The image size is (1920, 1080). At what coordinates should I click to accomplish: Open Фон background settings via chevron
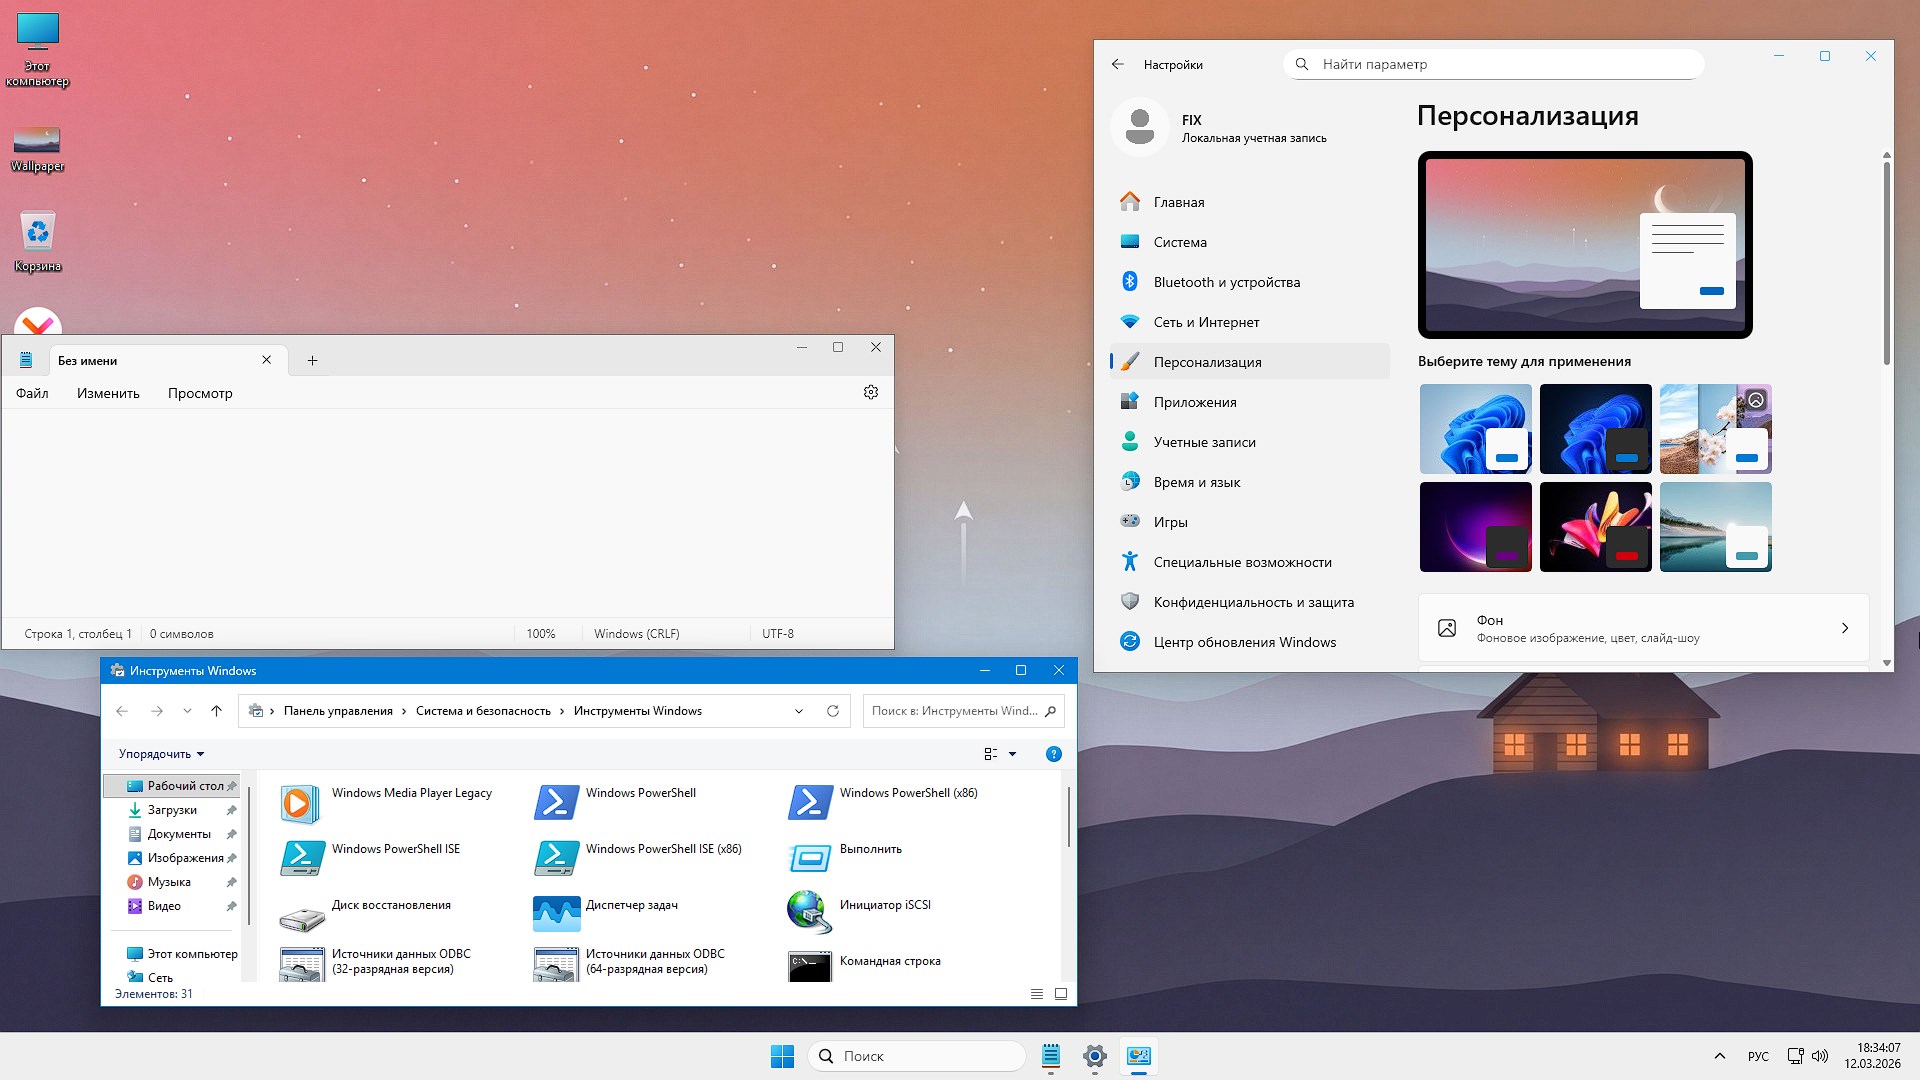[x=1845, y=627]
